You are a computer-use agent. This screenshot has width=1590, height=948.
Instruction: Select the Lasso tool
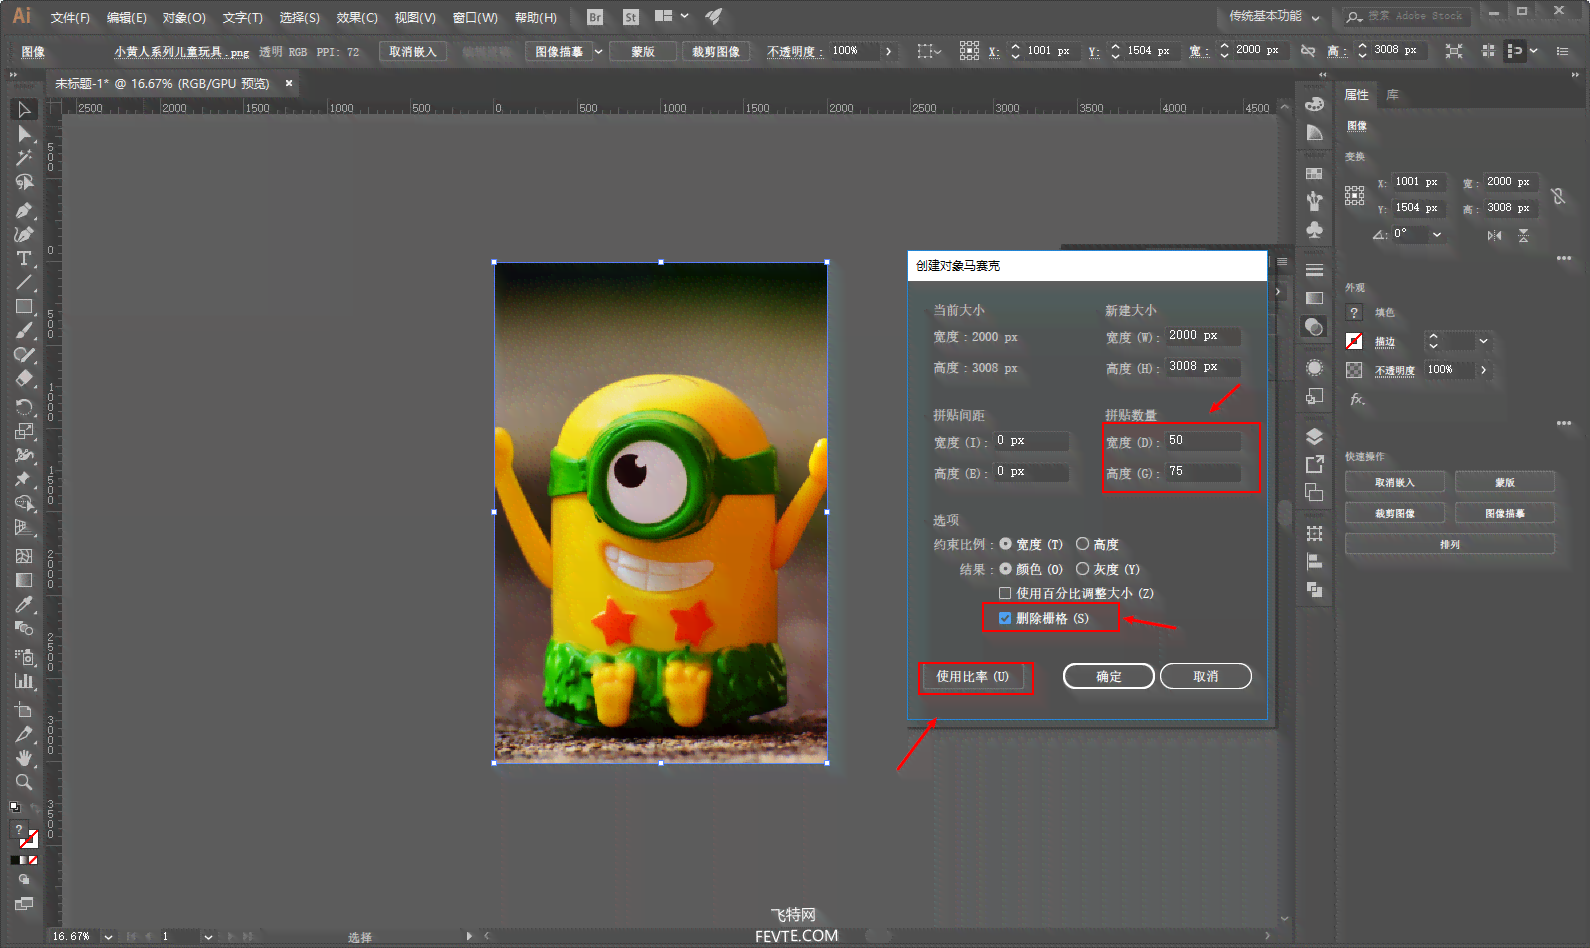[x=24, y=182]
